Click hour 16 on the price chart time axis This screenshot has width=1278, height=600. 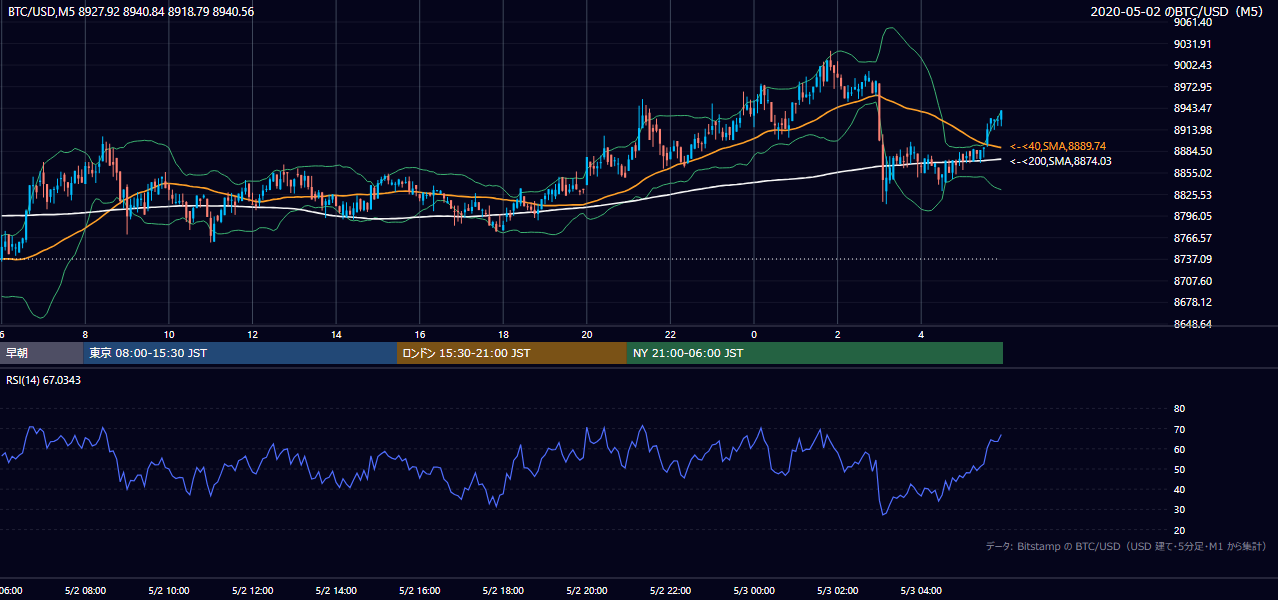point(421,334)
